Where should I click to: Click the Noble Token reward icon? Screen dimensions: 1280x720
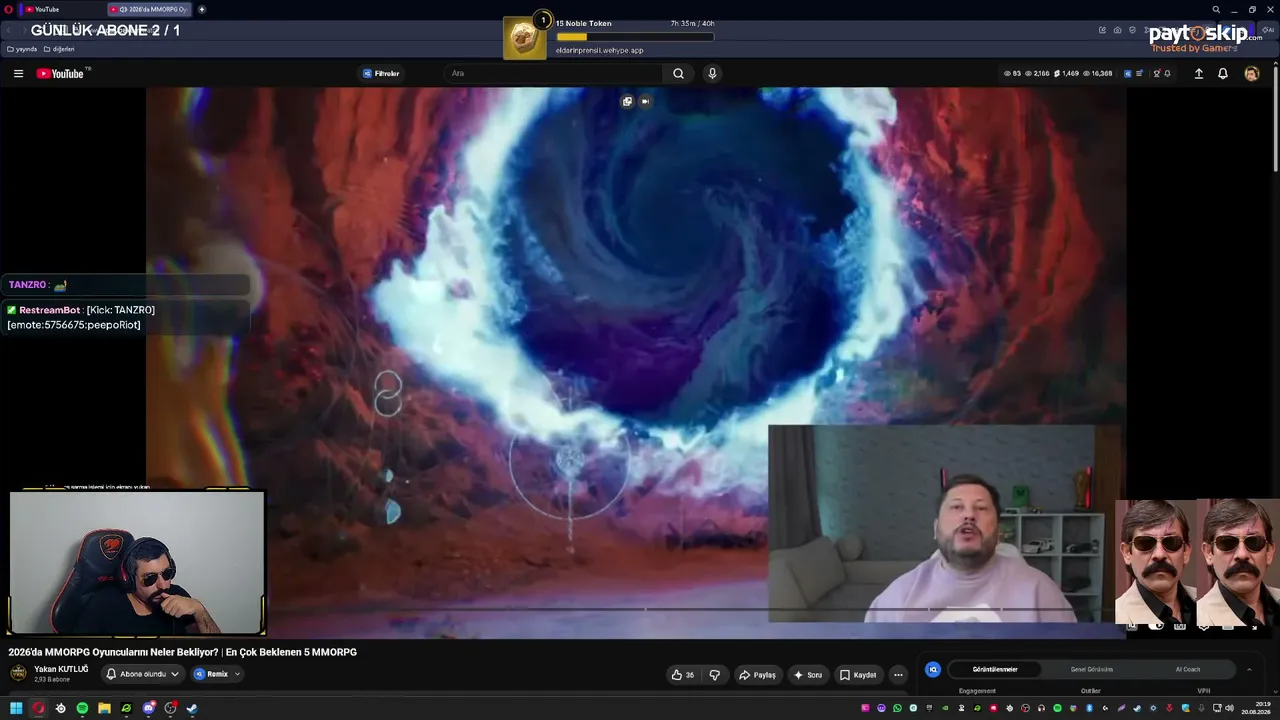pos(525,37)
